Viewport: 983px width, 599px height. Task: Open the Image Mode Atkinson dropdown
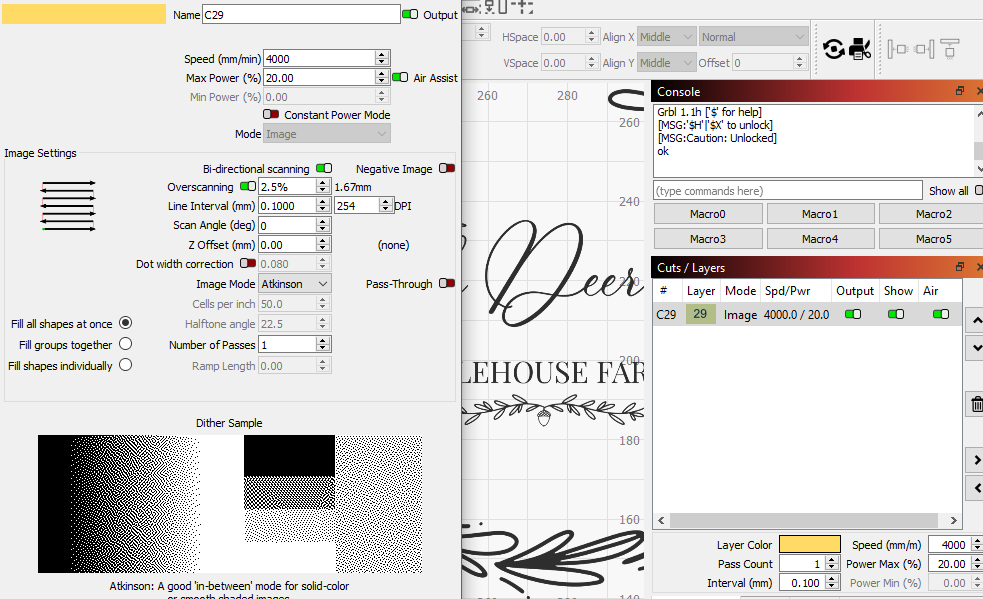pos(295,284)
